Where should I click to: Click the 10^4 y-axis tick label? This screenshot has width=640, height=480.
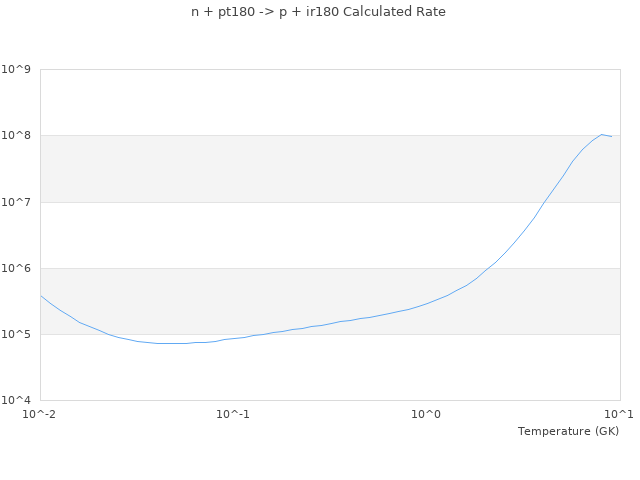pyautogui.click(x=17, y=400)
